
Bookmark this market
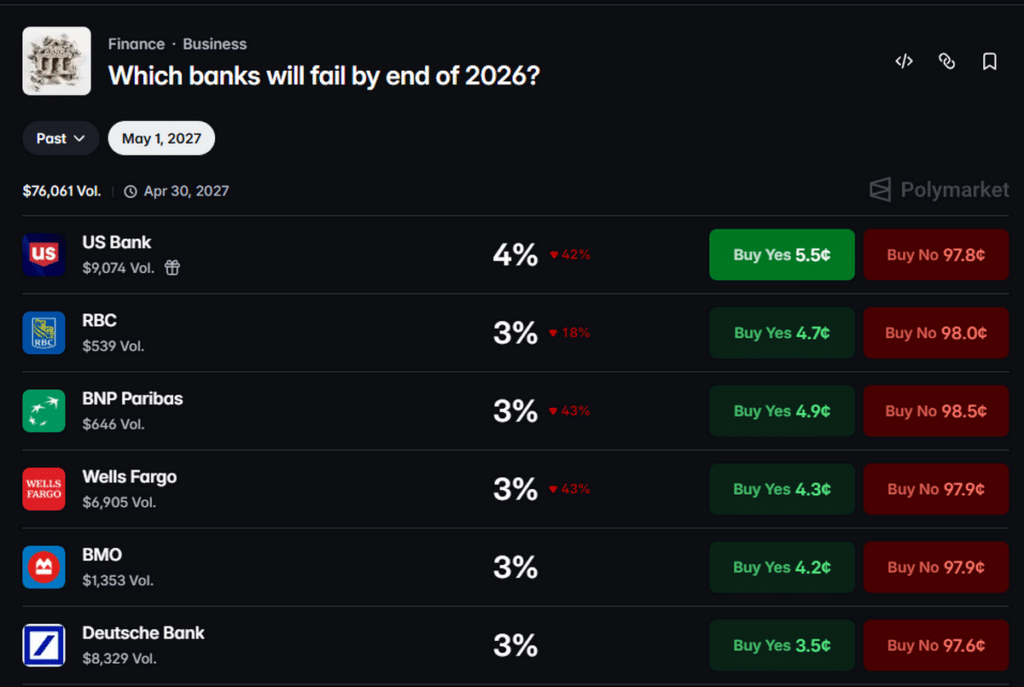pos(989,61)
